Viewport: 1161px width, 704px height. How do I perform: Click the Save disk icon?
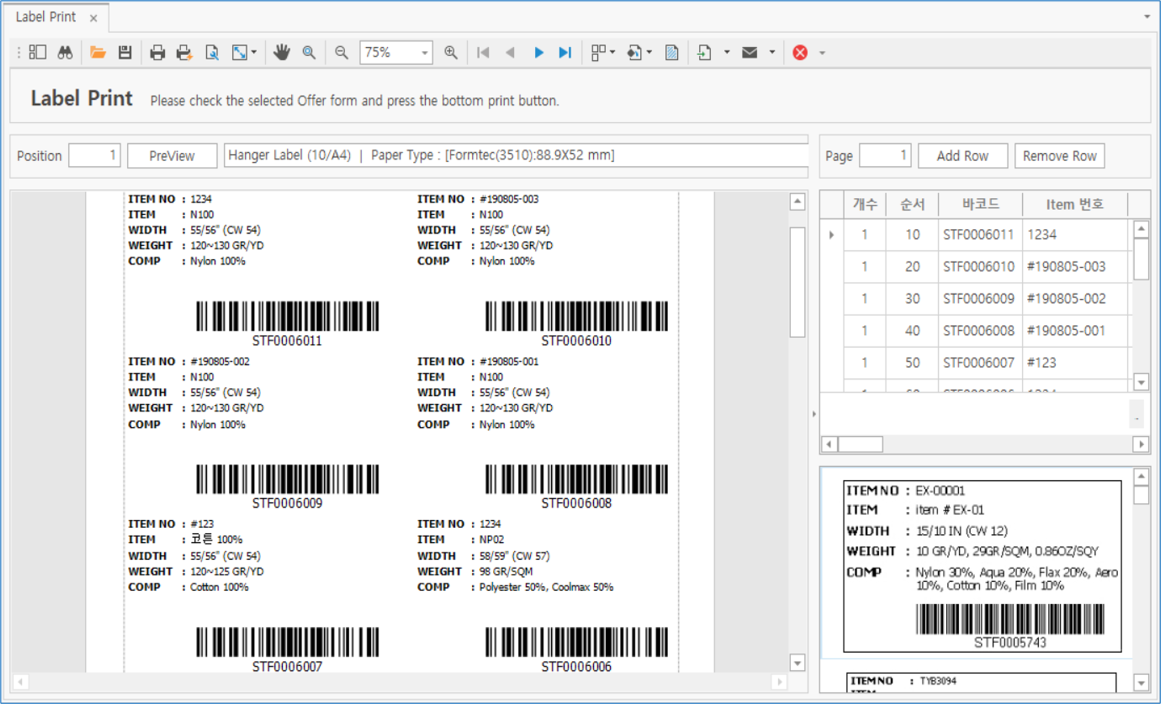click(x=125, y=52)
